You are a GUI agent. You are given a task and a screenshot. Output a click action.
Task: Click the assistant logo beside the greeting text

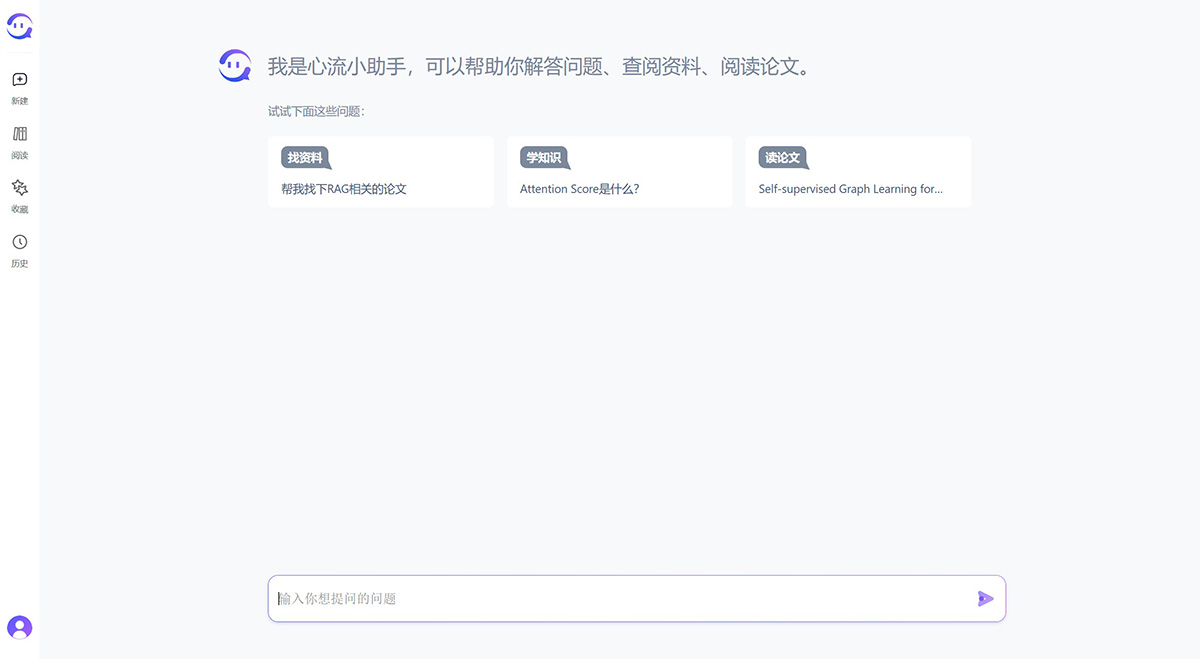pyautogui.click(x=234, y=64)
